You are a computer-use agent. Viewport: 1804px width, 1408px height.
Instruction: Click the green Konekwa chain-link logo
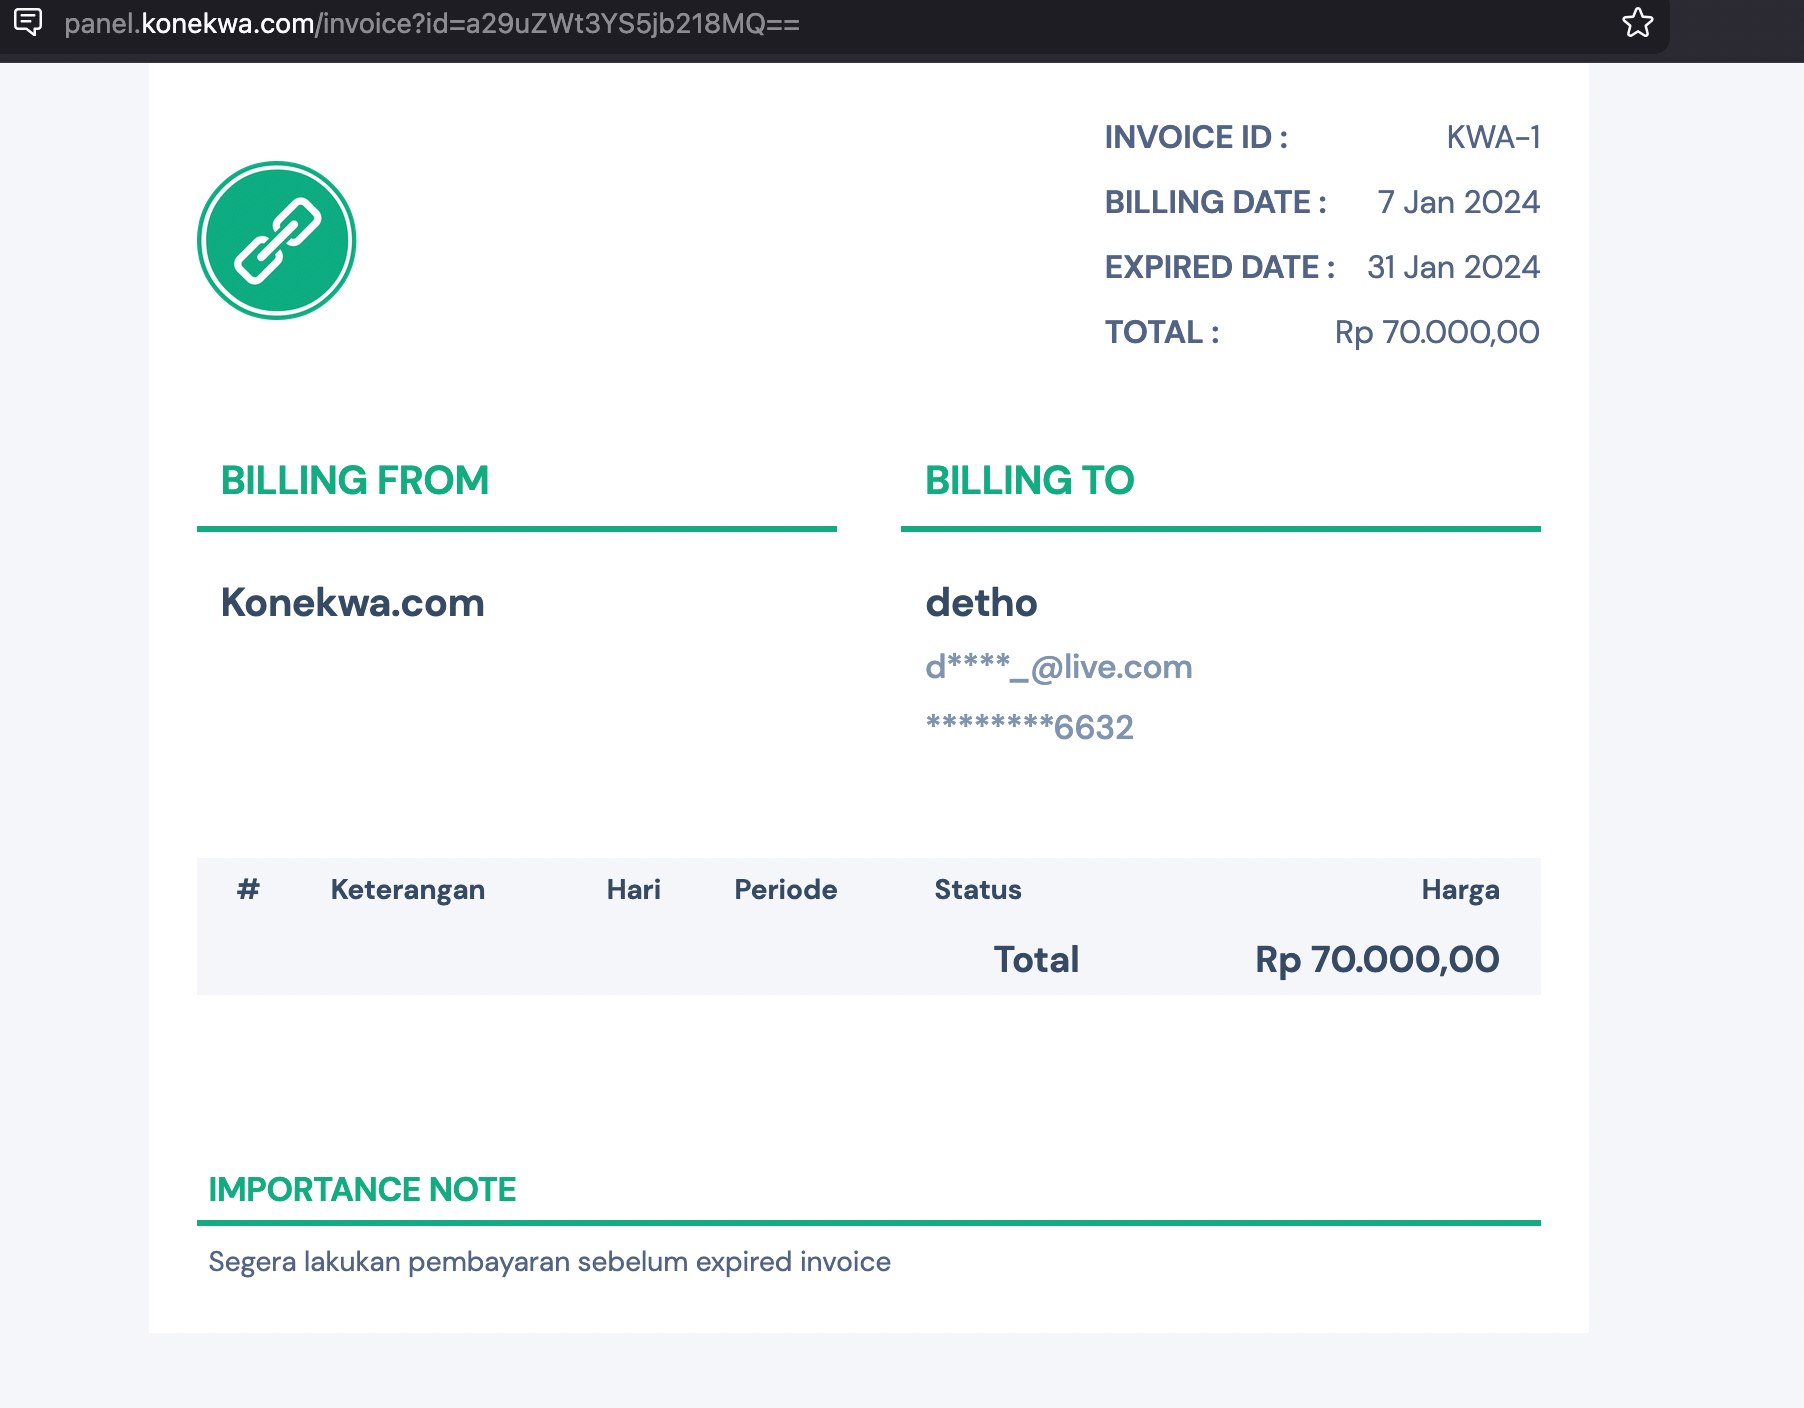tap(277, 241)
